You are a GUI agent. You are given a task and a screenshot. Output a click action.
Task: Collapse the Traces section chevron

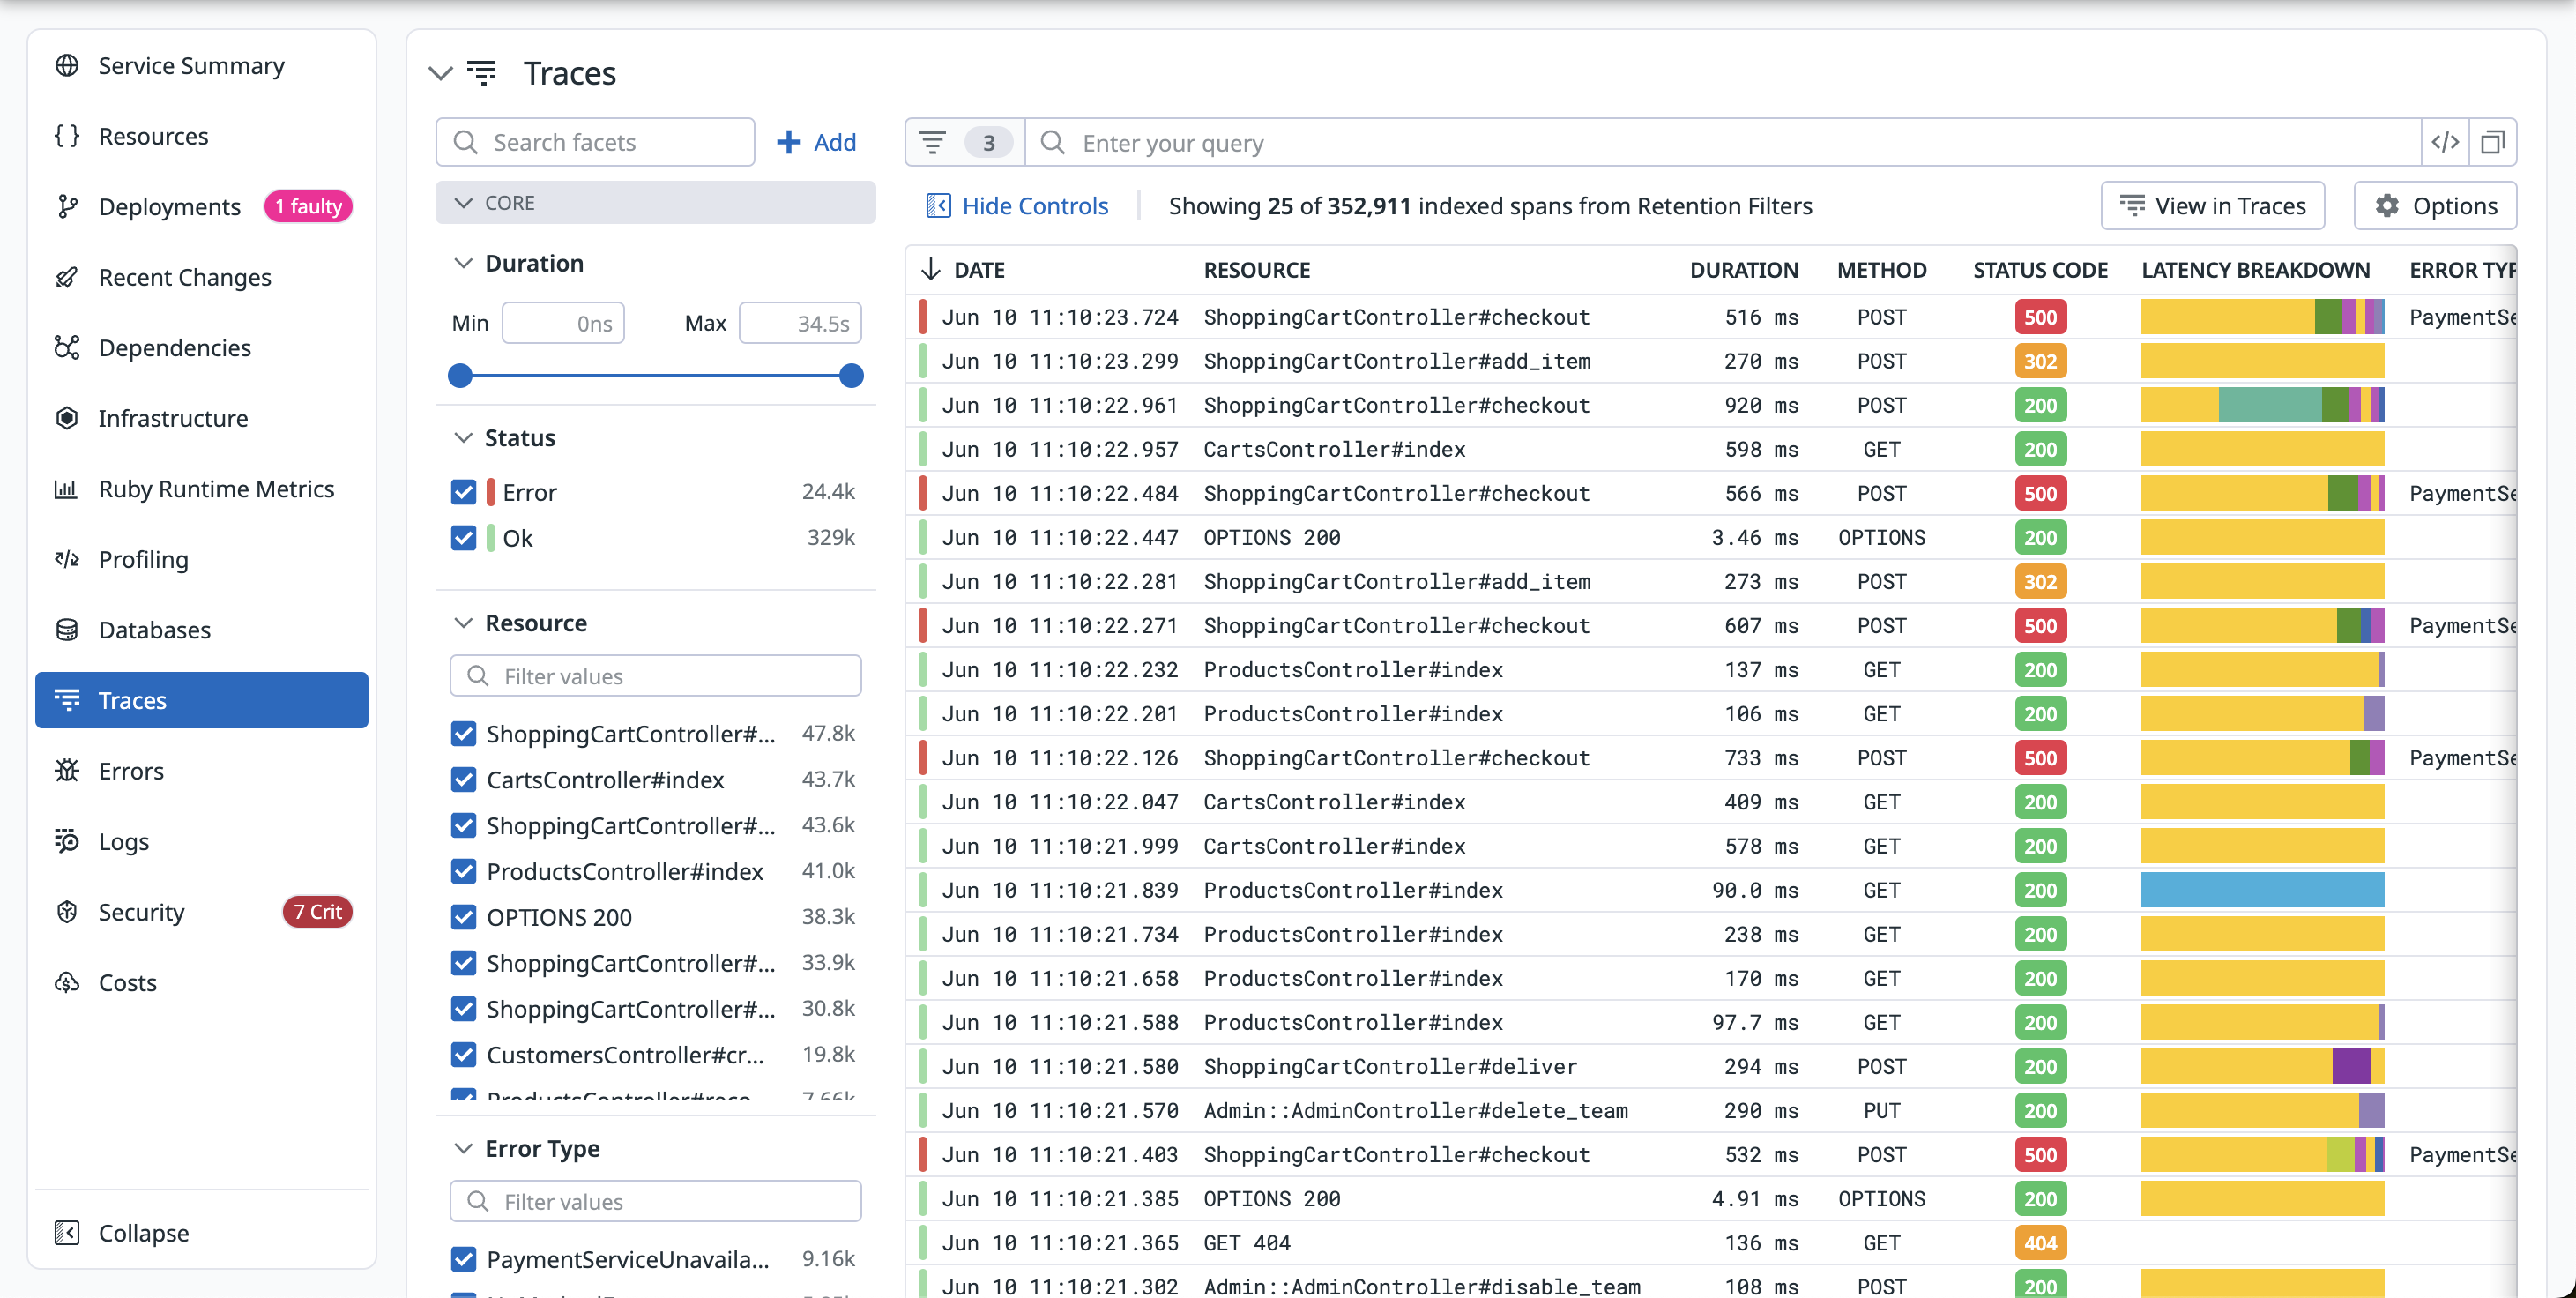(440, 74)
